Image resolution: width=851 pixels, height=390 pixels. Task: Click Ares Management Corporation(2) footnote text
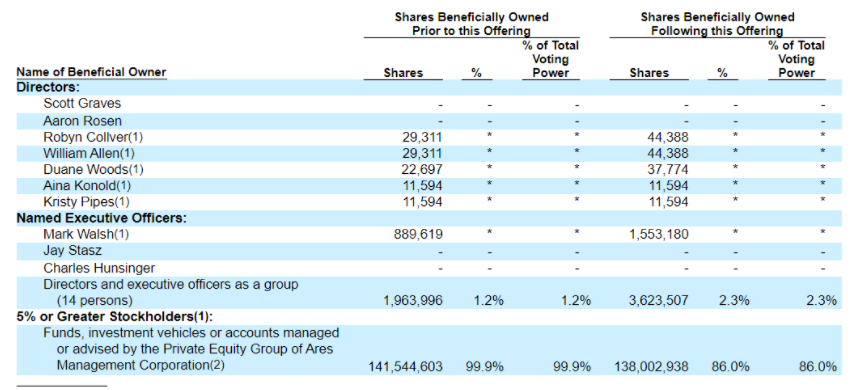click(x=140, y=366)
